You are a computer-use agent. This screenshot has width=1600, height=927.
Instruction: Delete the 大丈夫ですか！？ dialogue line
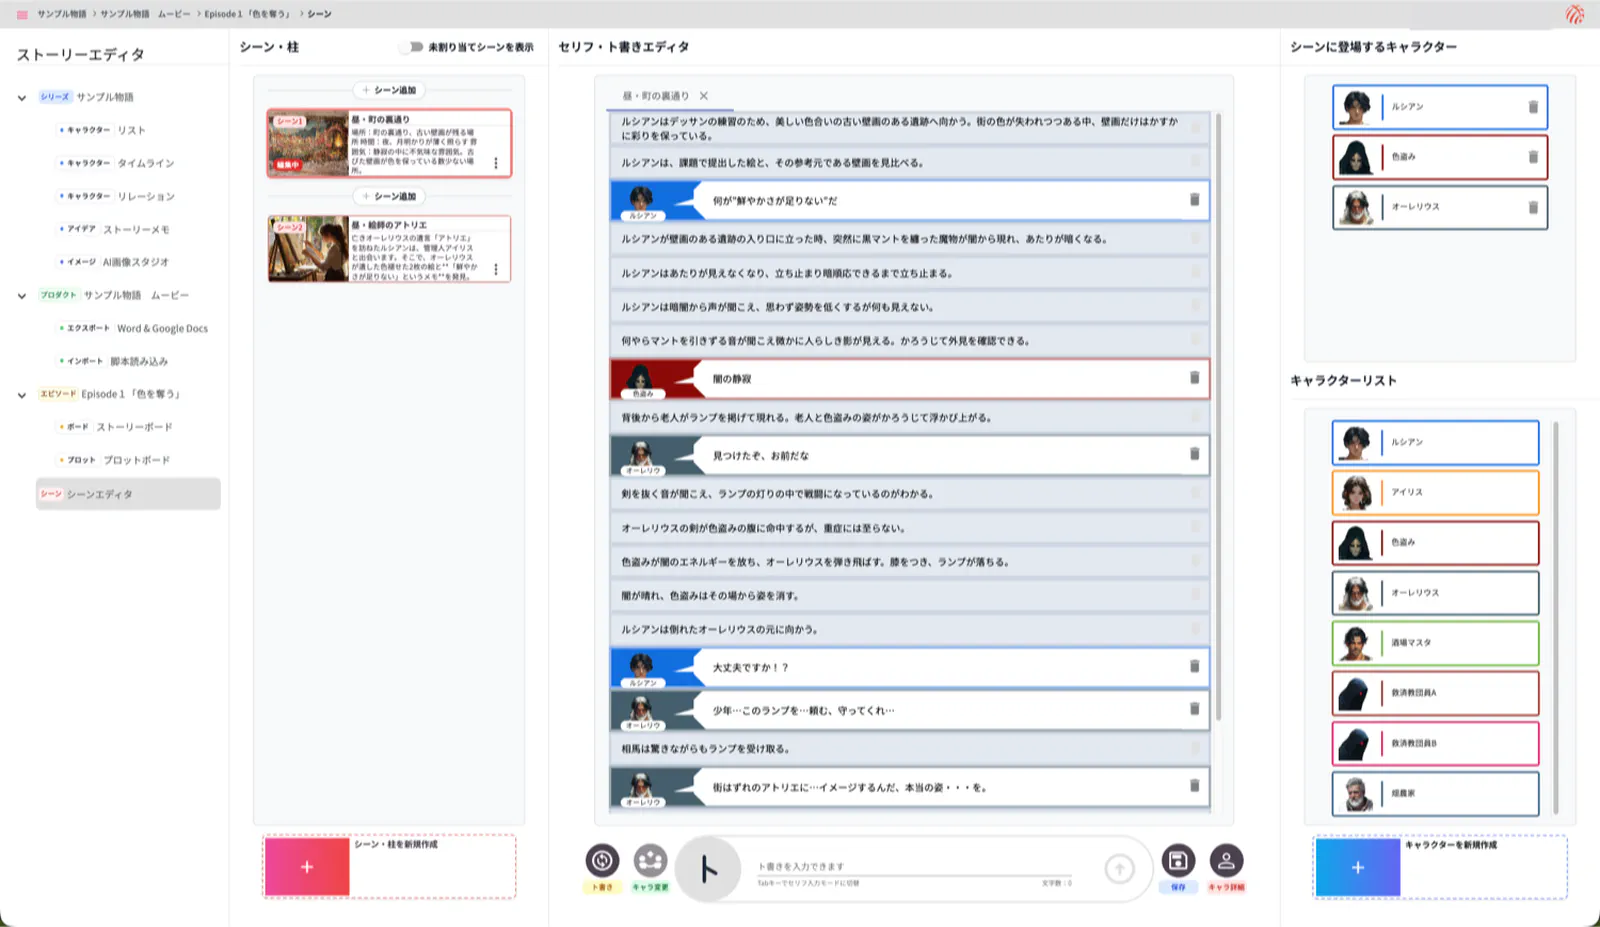pos(1194,666)
